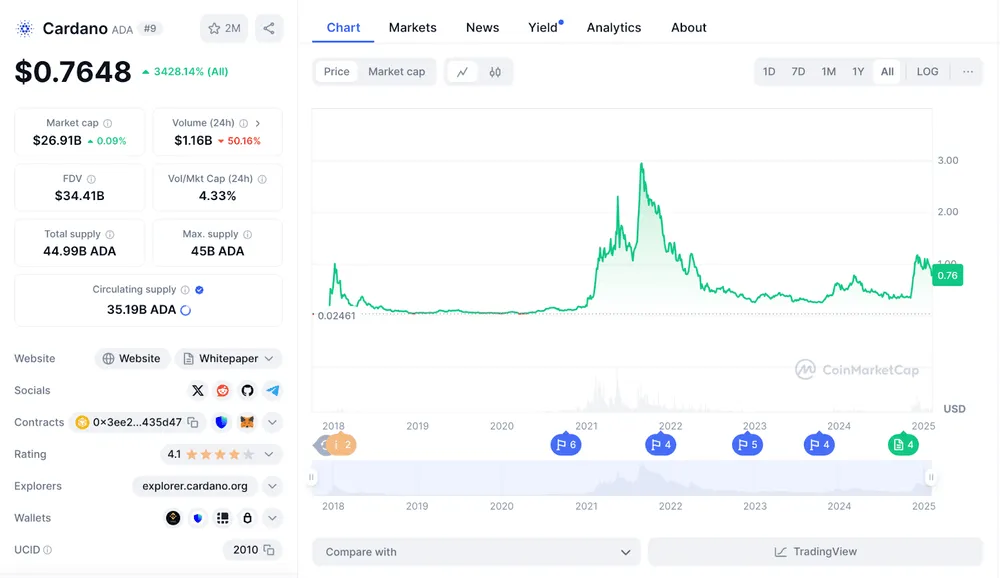Copy the UCID 2010 value
1000x578 pixels.
point(269,549)
